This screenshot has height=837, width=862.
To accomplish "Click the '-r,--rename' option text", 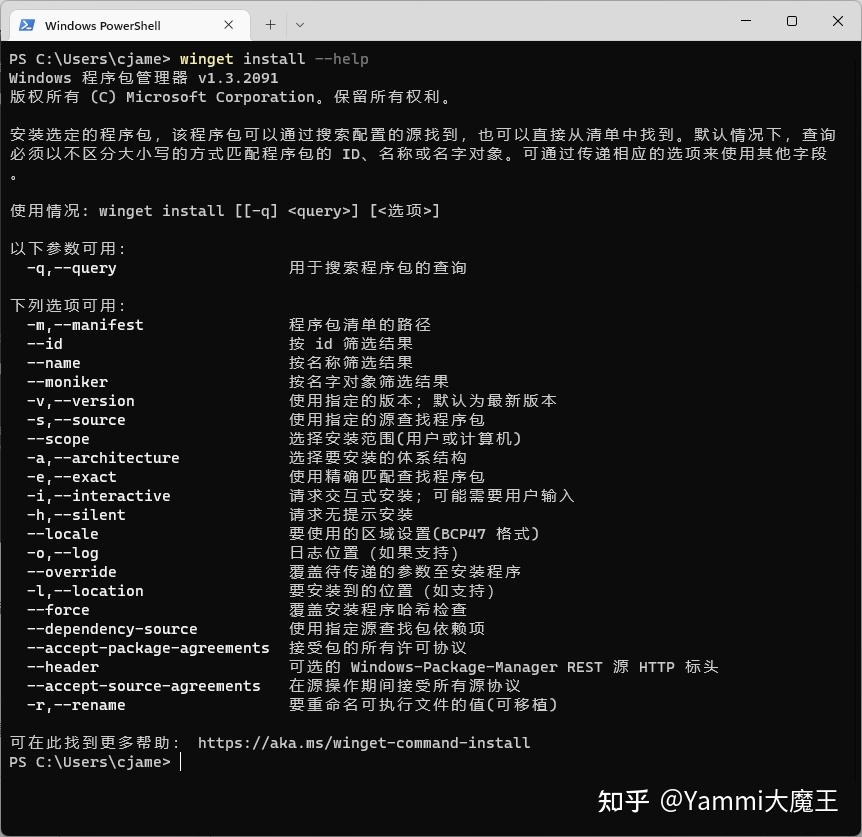I will coord(76,705).
